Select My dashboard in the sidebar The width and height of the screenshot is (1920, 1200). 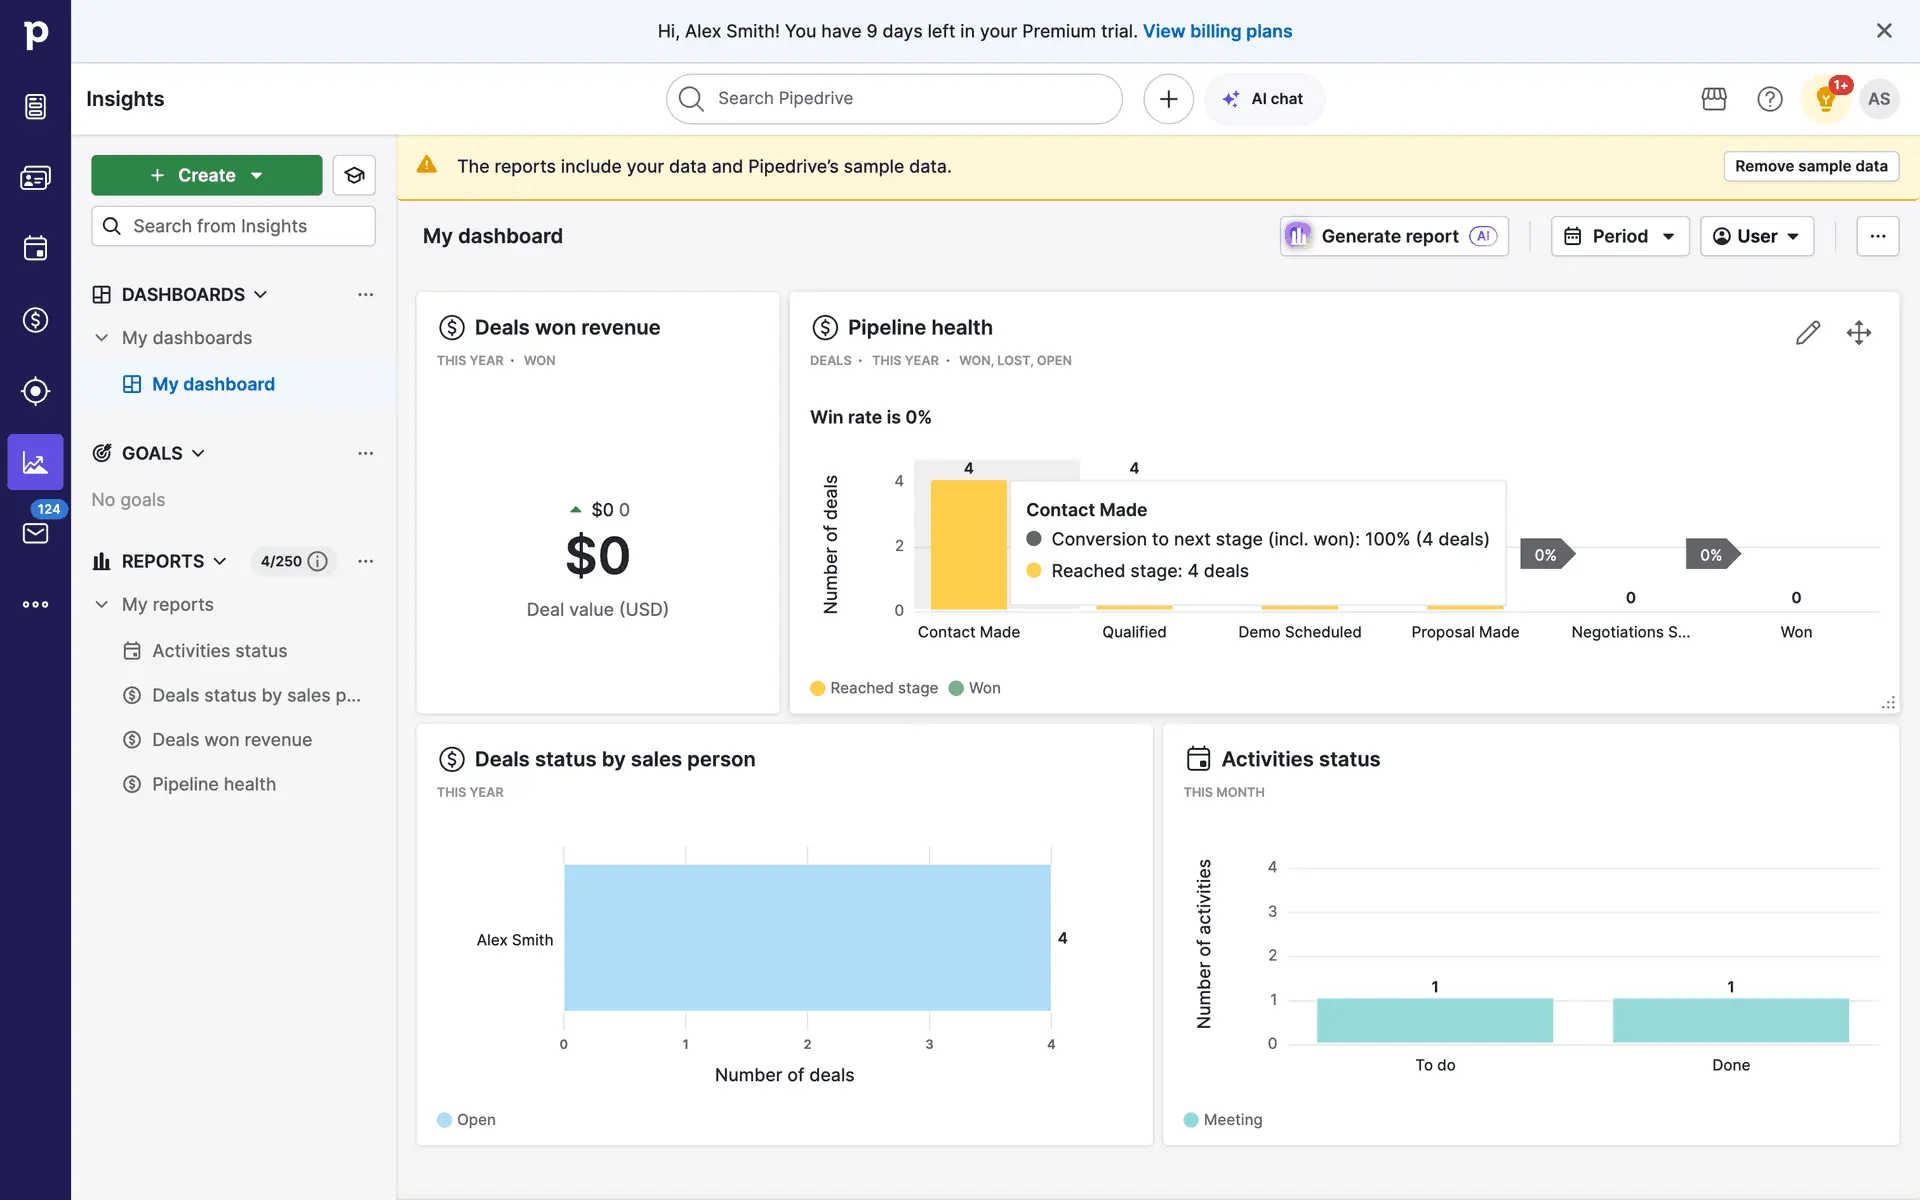[x=213, y=384]
